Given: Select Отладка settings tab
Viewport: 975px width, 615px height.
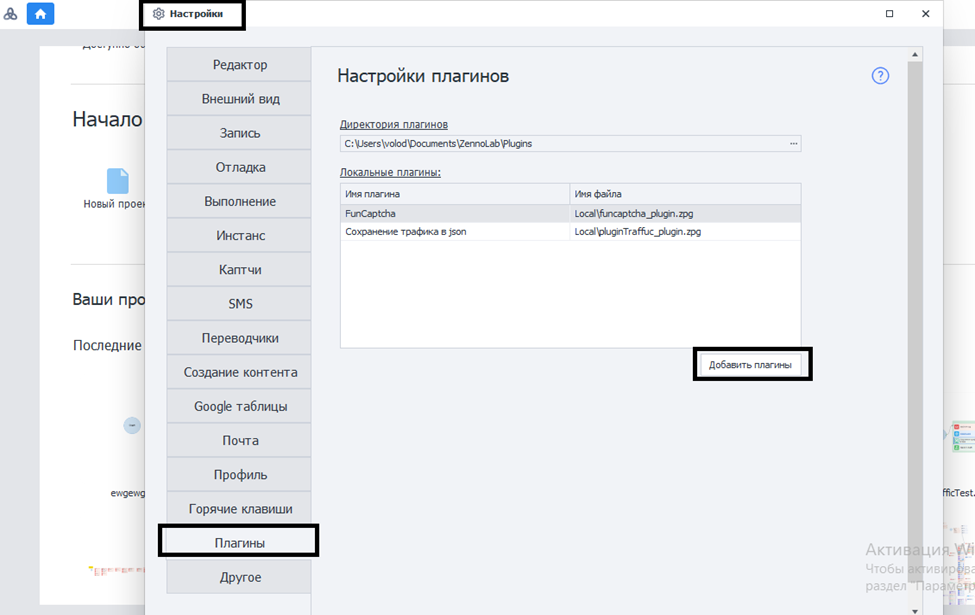Looking at the screenshot, I should [239, 167].
